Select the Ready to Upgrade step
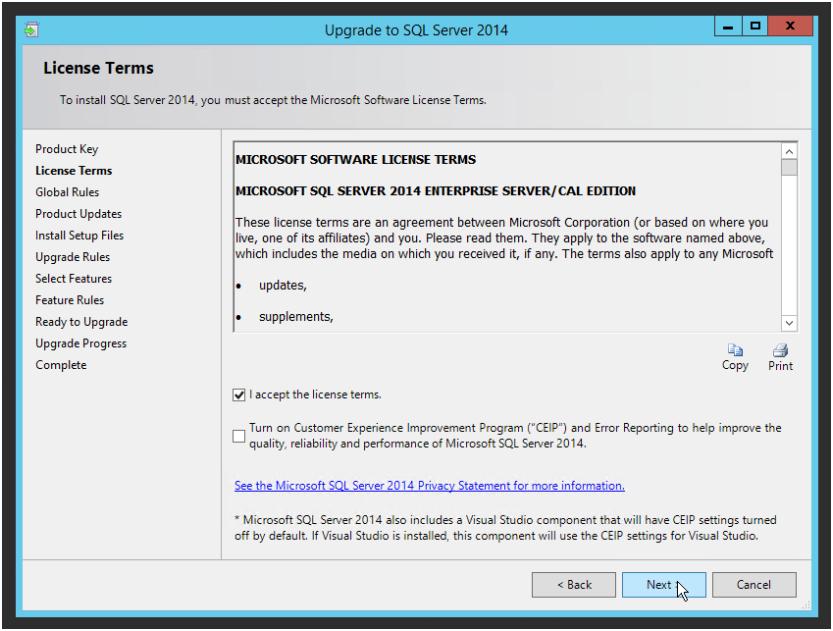The height and width of the screenshot is (631, 833). click(82, 322)
